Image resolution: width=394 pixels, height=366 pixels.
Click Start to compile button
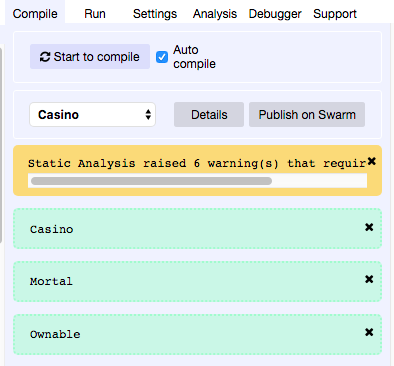click(x=90, y=57)
